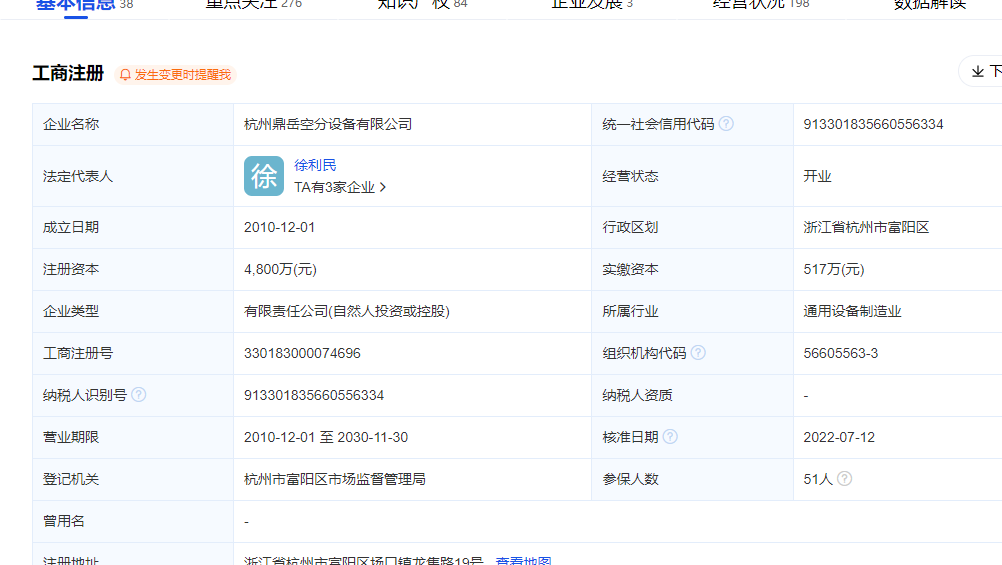Viewport: 1002px width, 565px height.
Task: Select industry value 通用设备制造业
Action: [x=852, y=311]
